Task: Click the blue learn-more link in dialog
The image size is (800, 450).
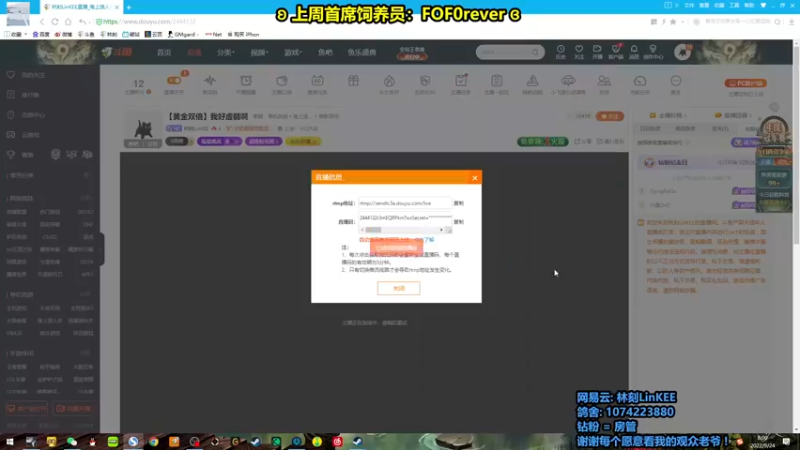Action: 425,239
